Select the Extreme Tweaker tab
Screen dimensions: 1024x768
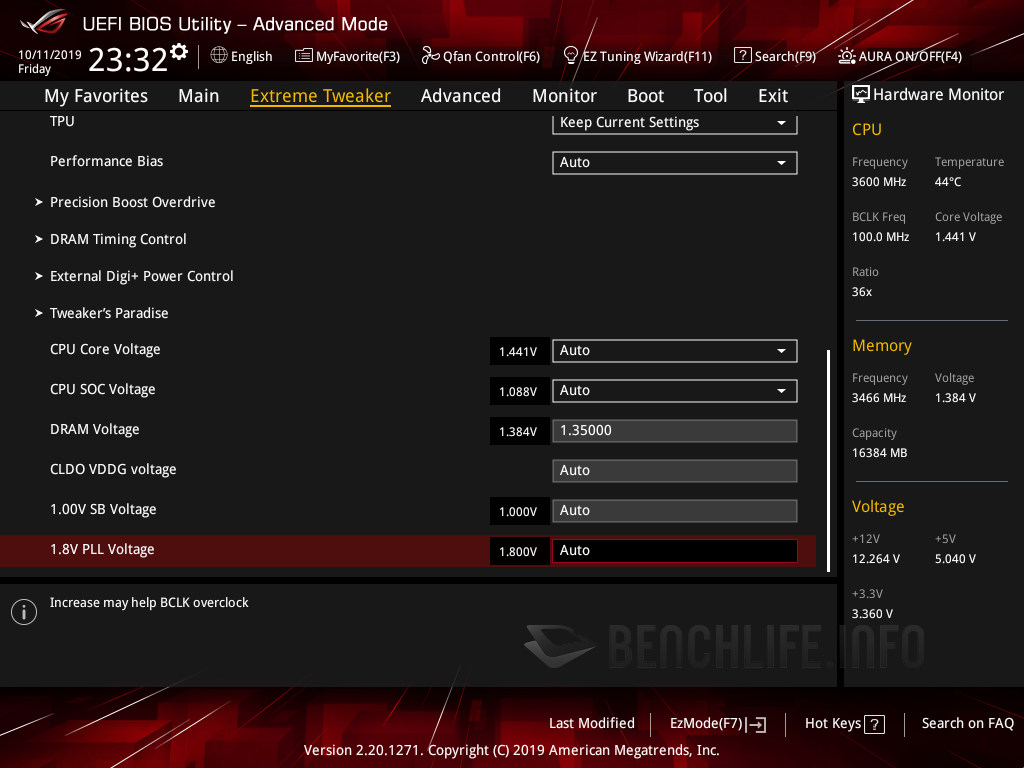click(x=321, y=96)
